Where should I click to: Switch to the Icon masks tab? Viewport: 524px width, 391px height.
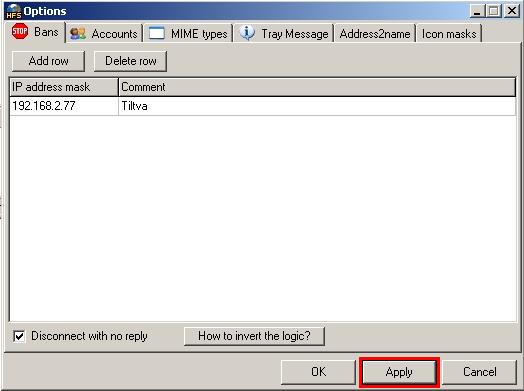coord(449,34)
